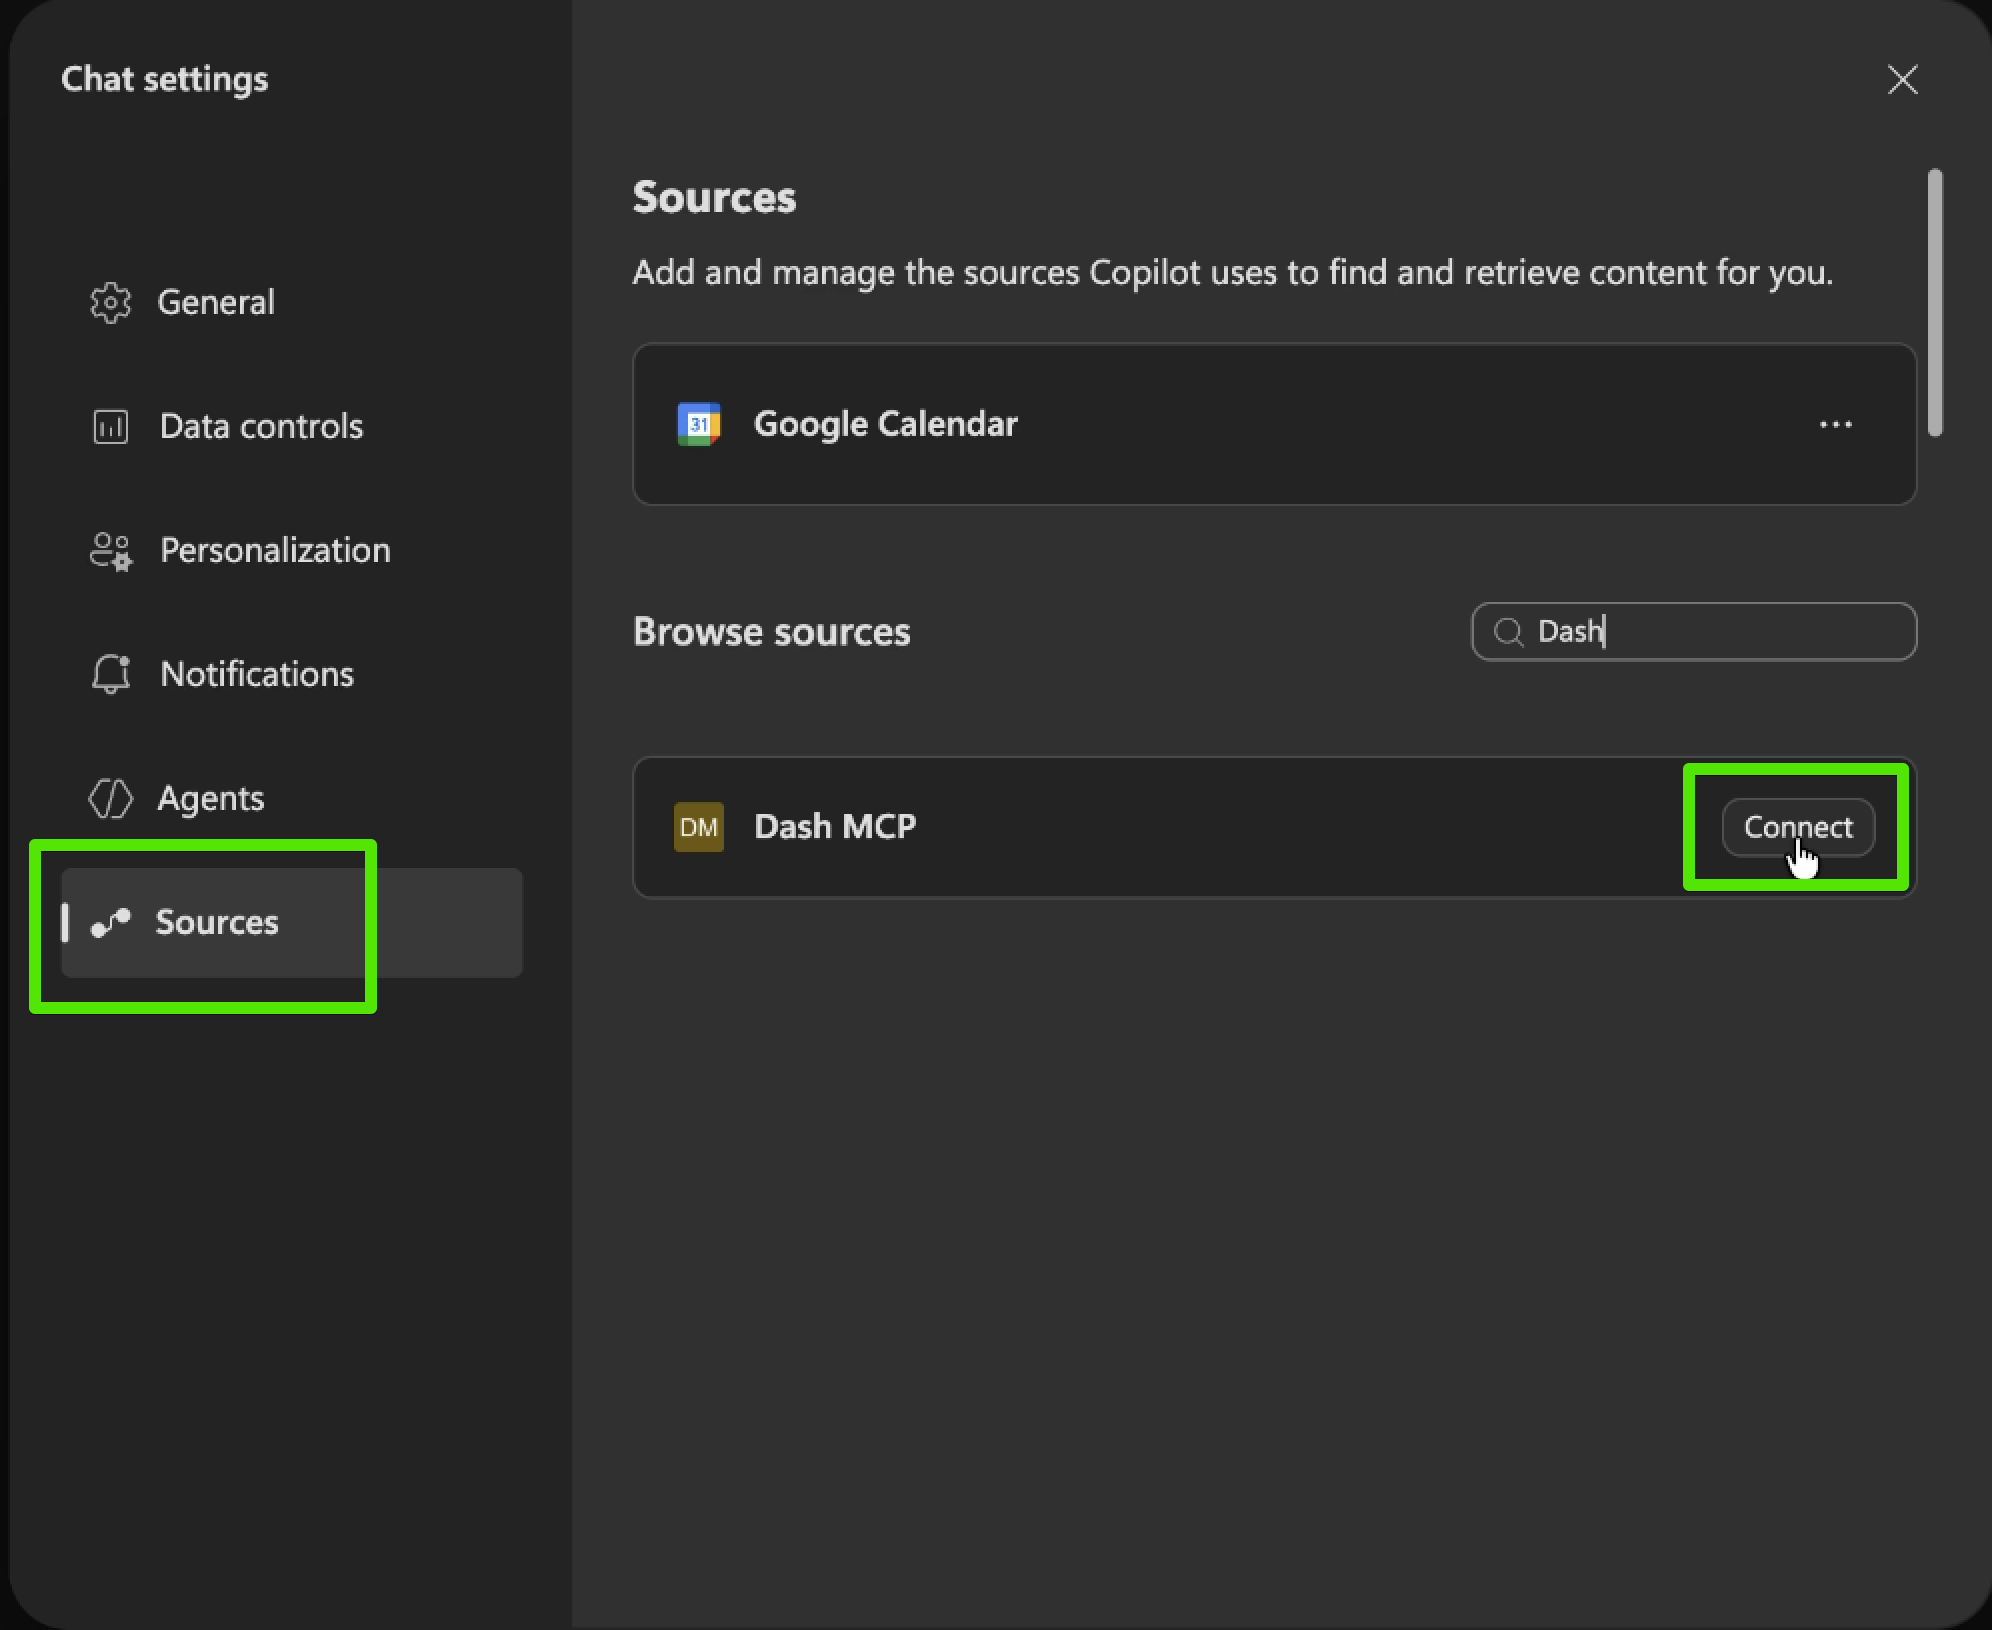
Task: Click the General gear icon
Action: pos(110,302)
